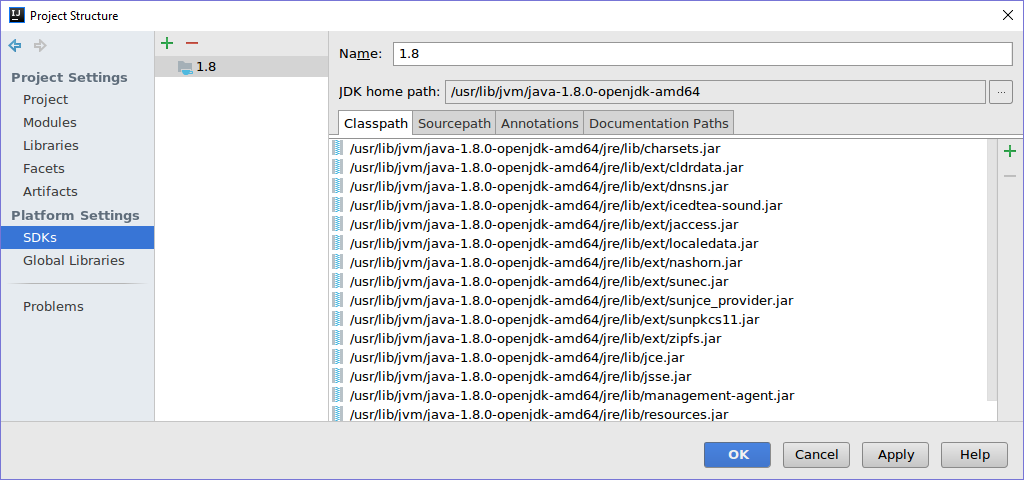
Task: Remove classpath entry with minus icon
Action: pos(1010,176)
